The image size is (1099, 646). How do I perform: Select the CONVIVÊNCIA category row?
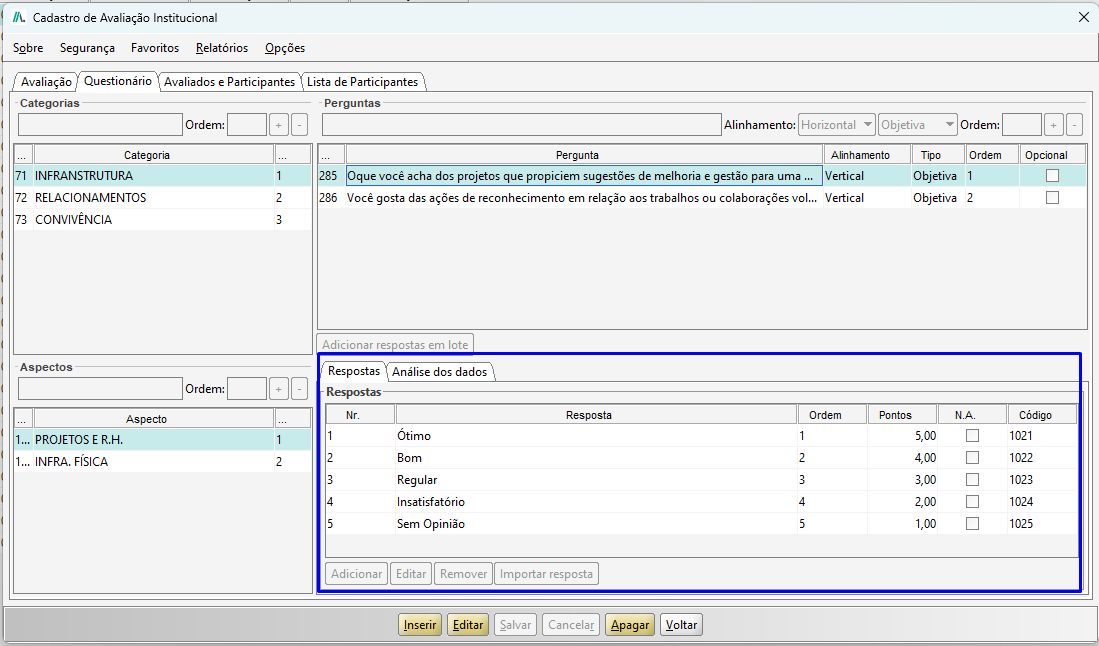click(163, 219)
